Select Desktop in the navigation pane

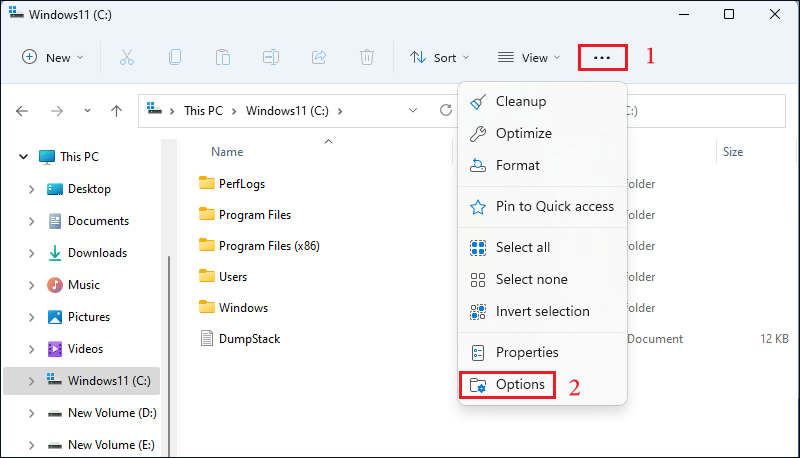89,189
